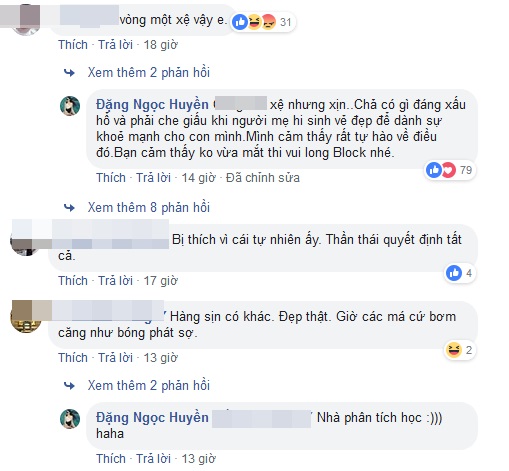Click Trả lời under the 14 giờ comment
The image size is (509, 471).
coord(153,178)
